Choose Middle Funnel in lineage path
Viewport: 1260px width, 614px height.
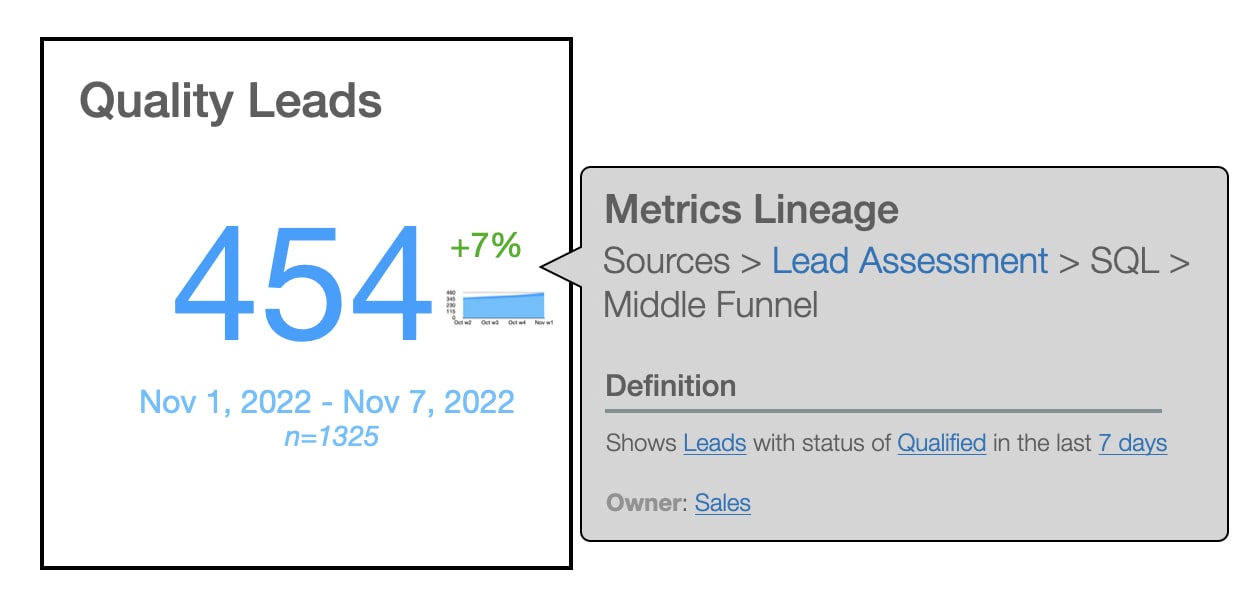[x=710, y=304]
